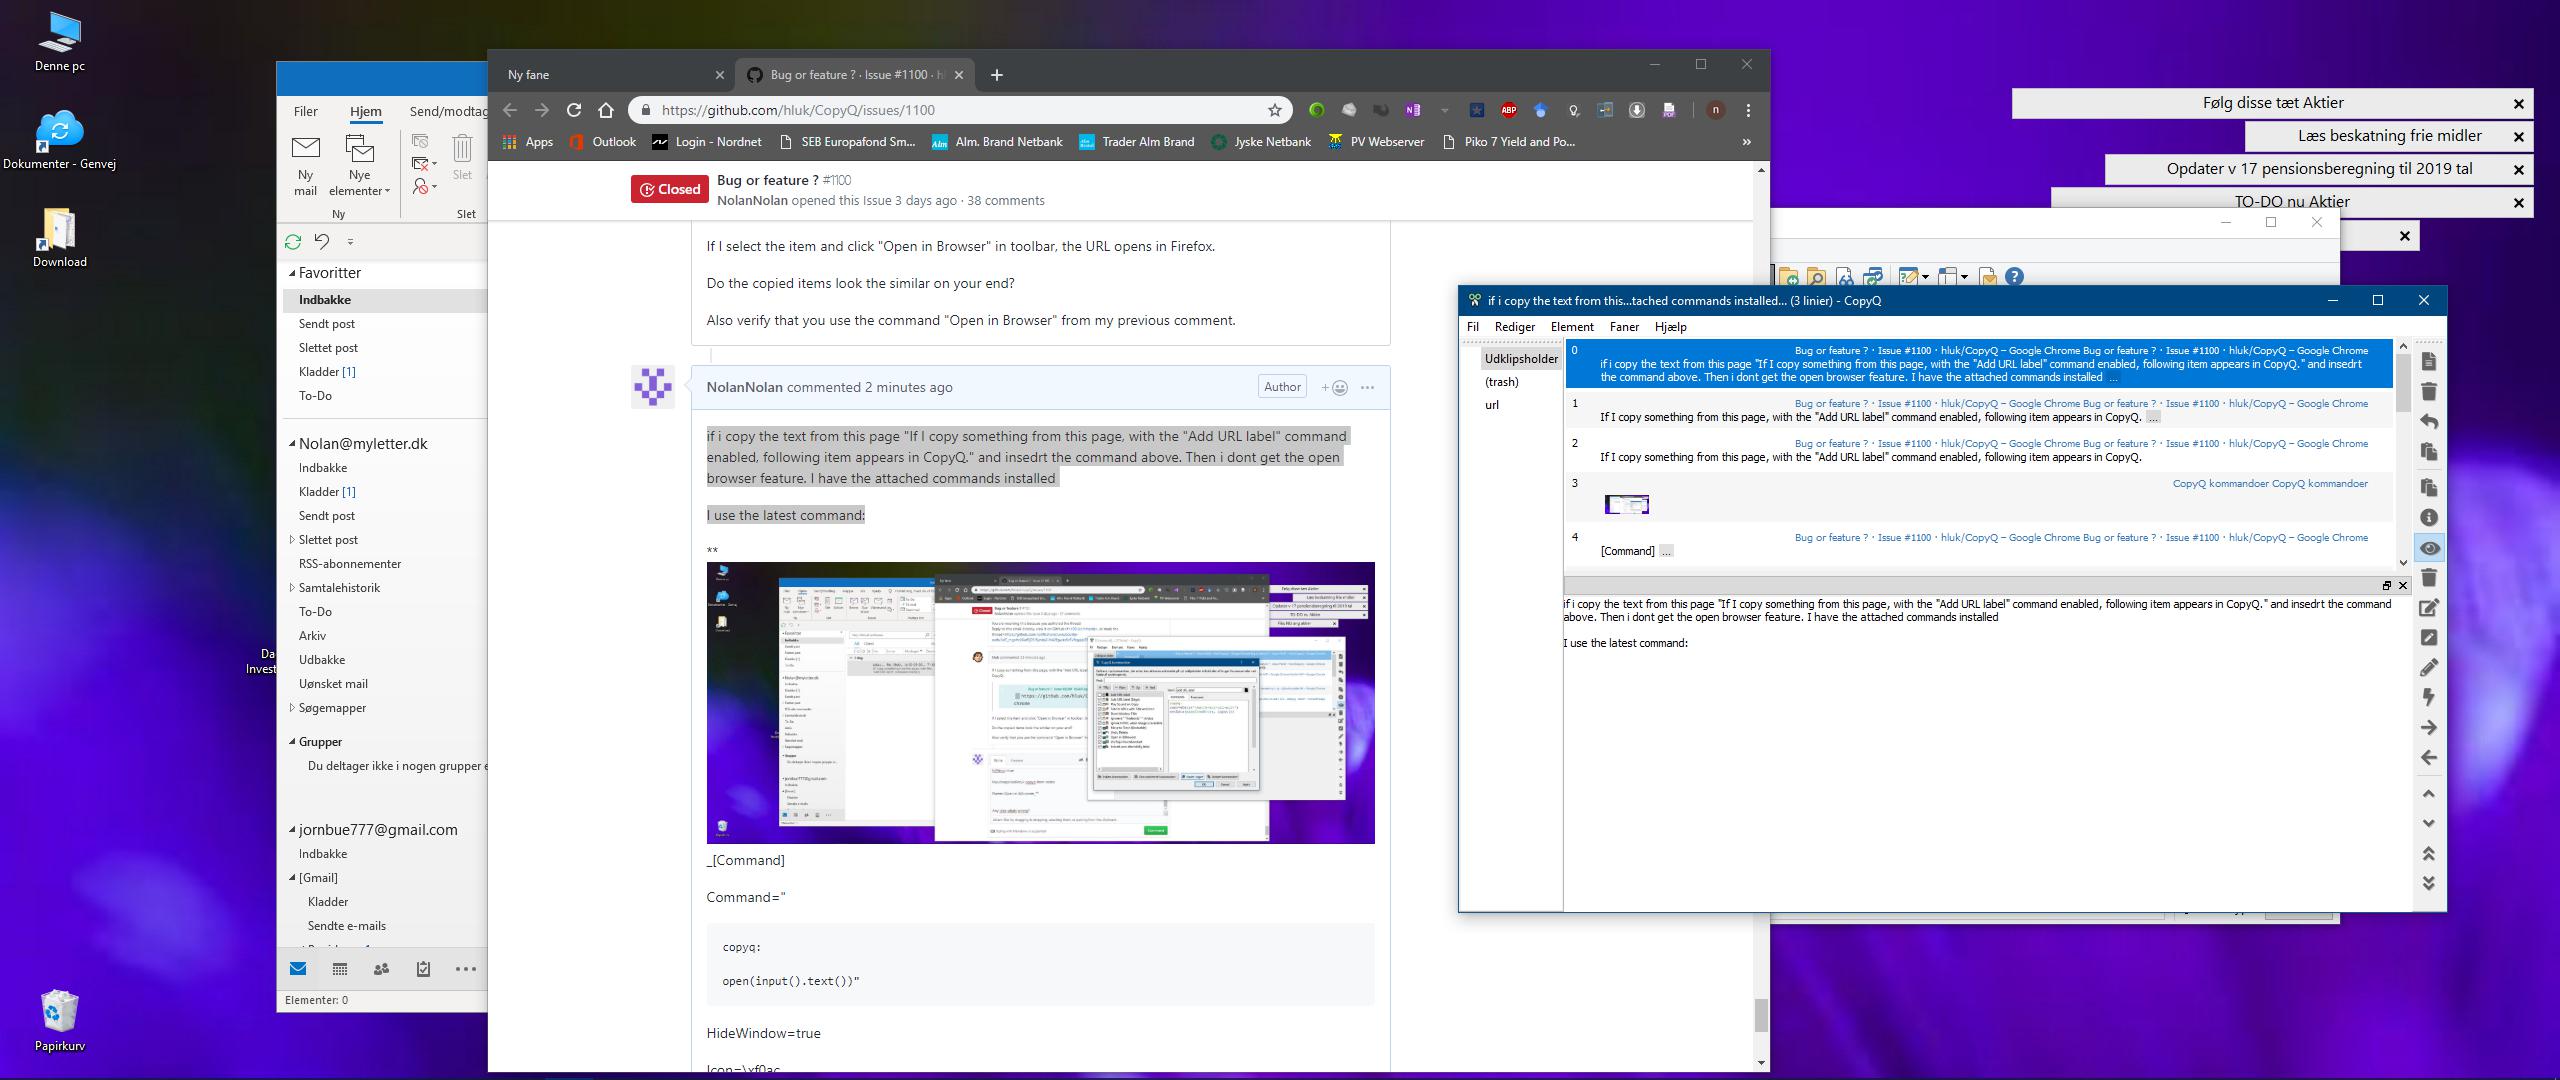
Task: Expand the [Gmail] folder in Outlook sidebar
Action: (291, 877)
